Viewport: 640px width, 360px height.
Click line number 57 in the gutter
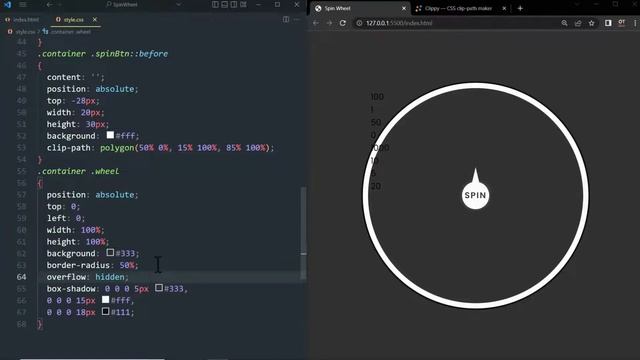tap(21, 195)
